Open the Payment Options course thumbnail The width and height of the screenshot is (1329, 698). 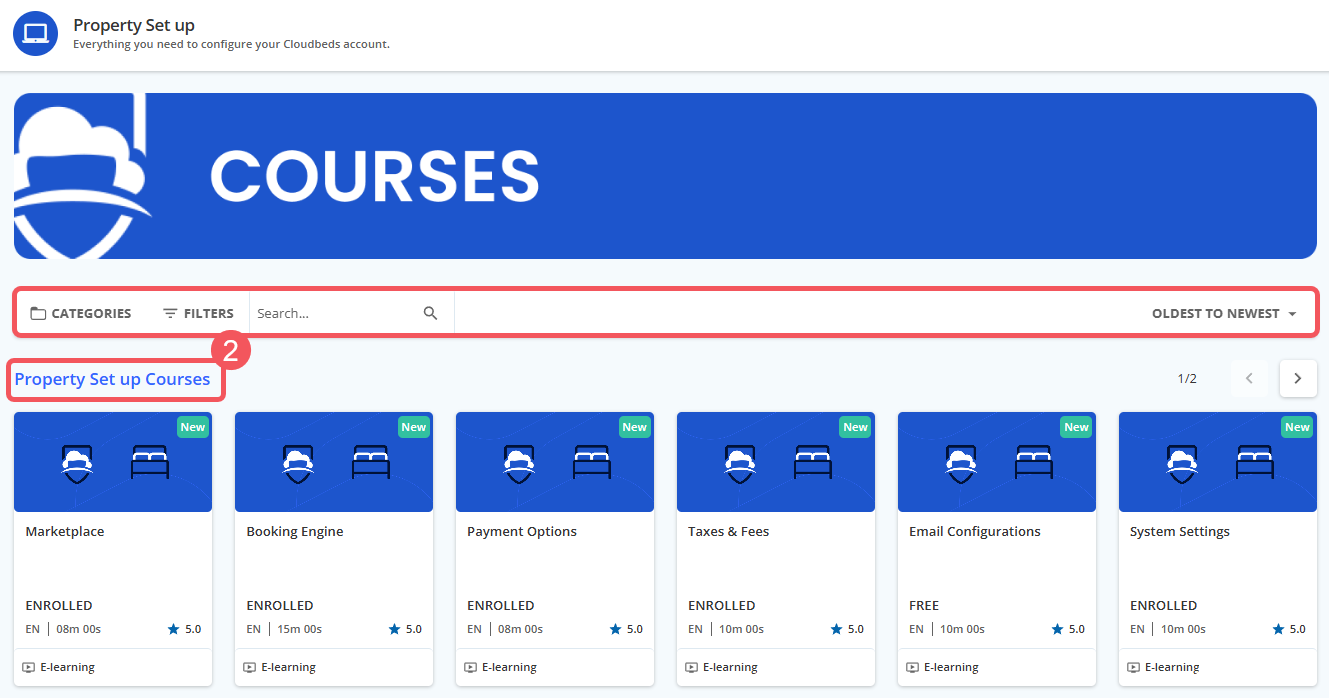(555, 462)
